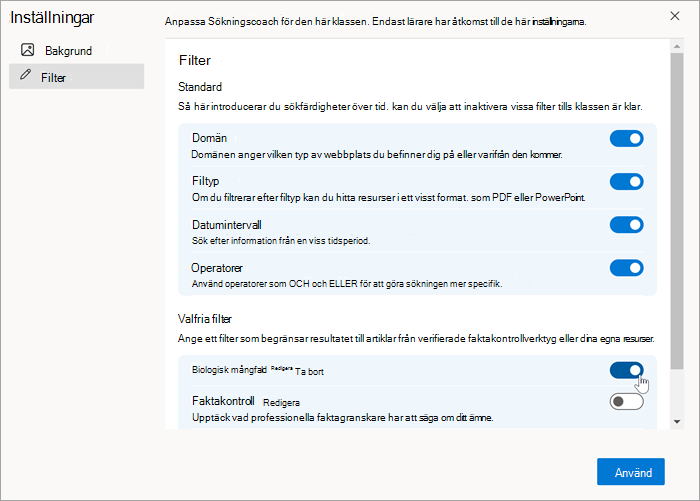Turn off the Filtyp toggle
This screenshot has width=700, height=501.
(626, 182)
